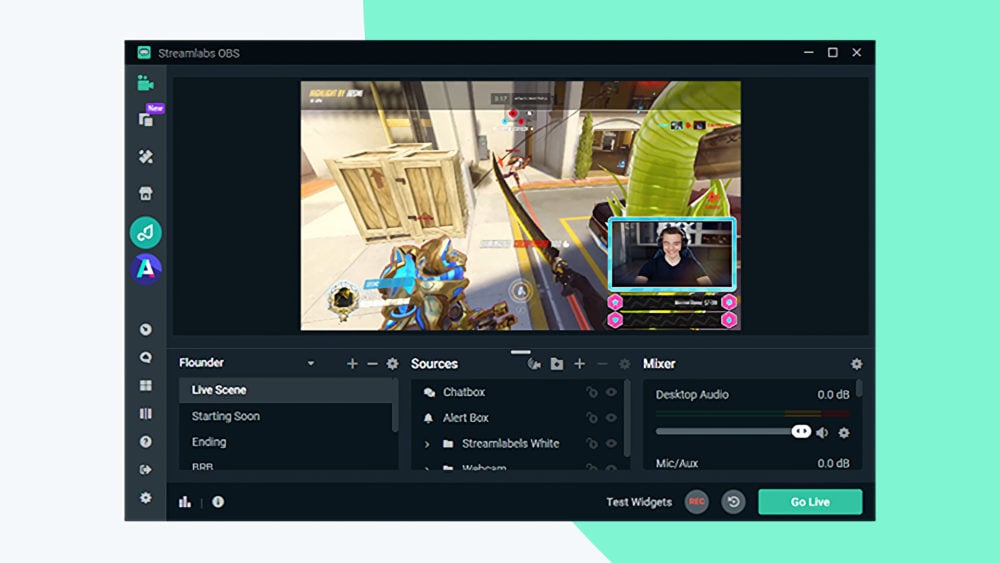Click the logout arrow icon in sidebar
The height and width of the screenshot is (563, 1000).
[146, 470]
